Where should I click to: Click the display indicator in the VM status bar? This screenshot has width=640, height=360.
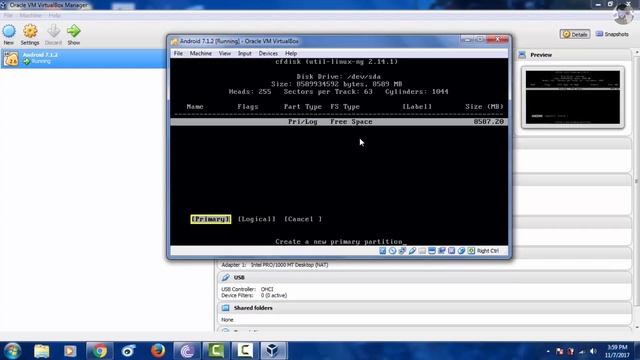tap(432, 251)
